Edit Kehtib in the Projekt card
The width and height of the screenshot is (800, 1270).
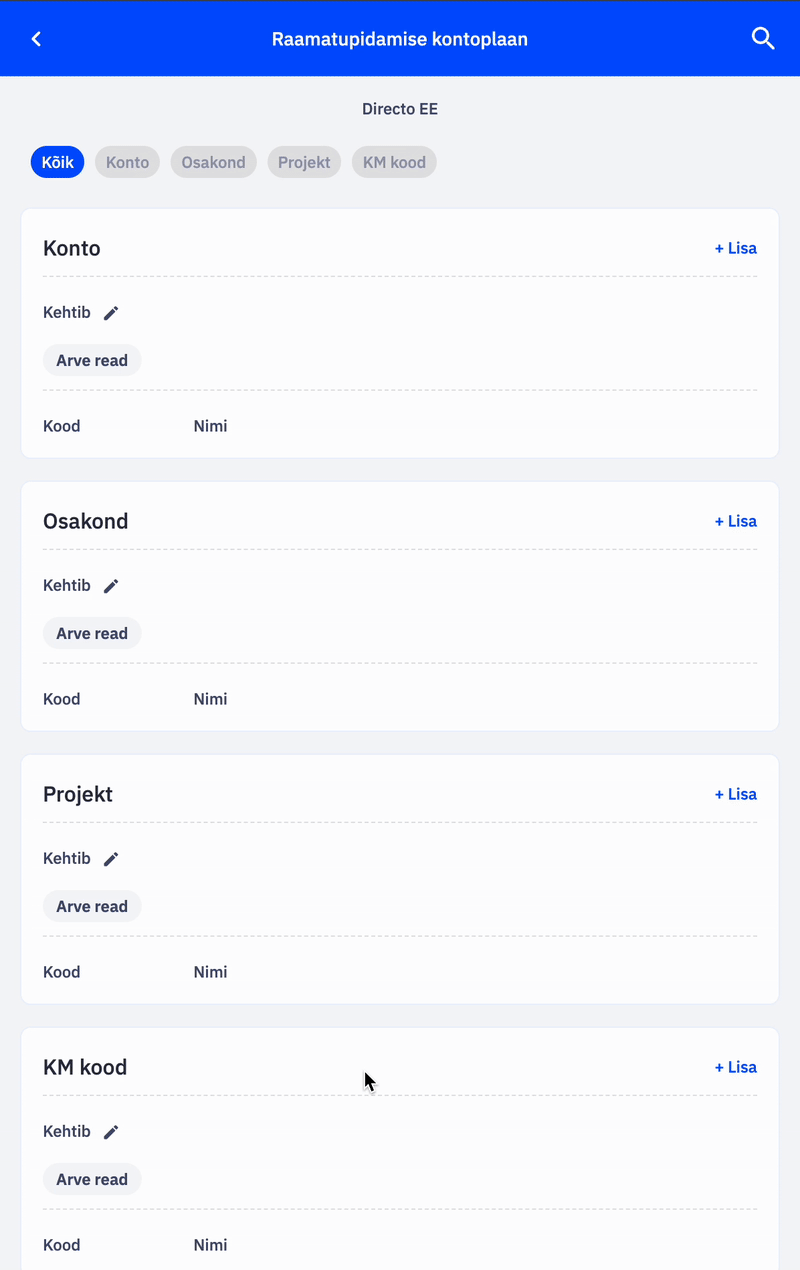[111, 859]
